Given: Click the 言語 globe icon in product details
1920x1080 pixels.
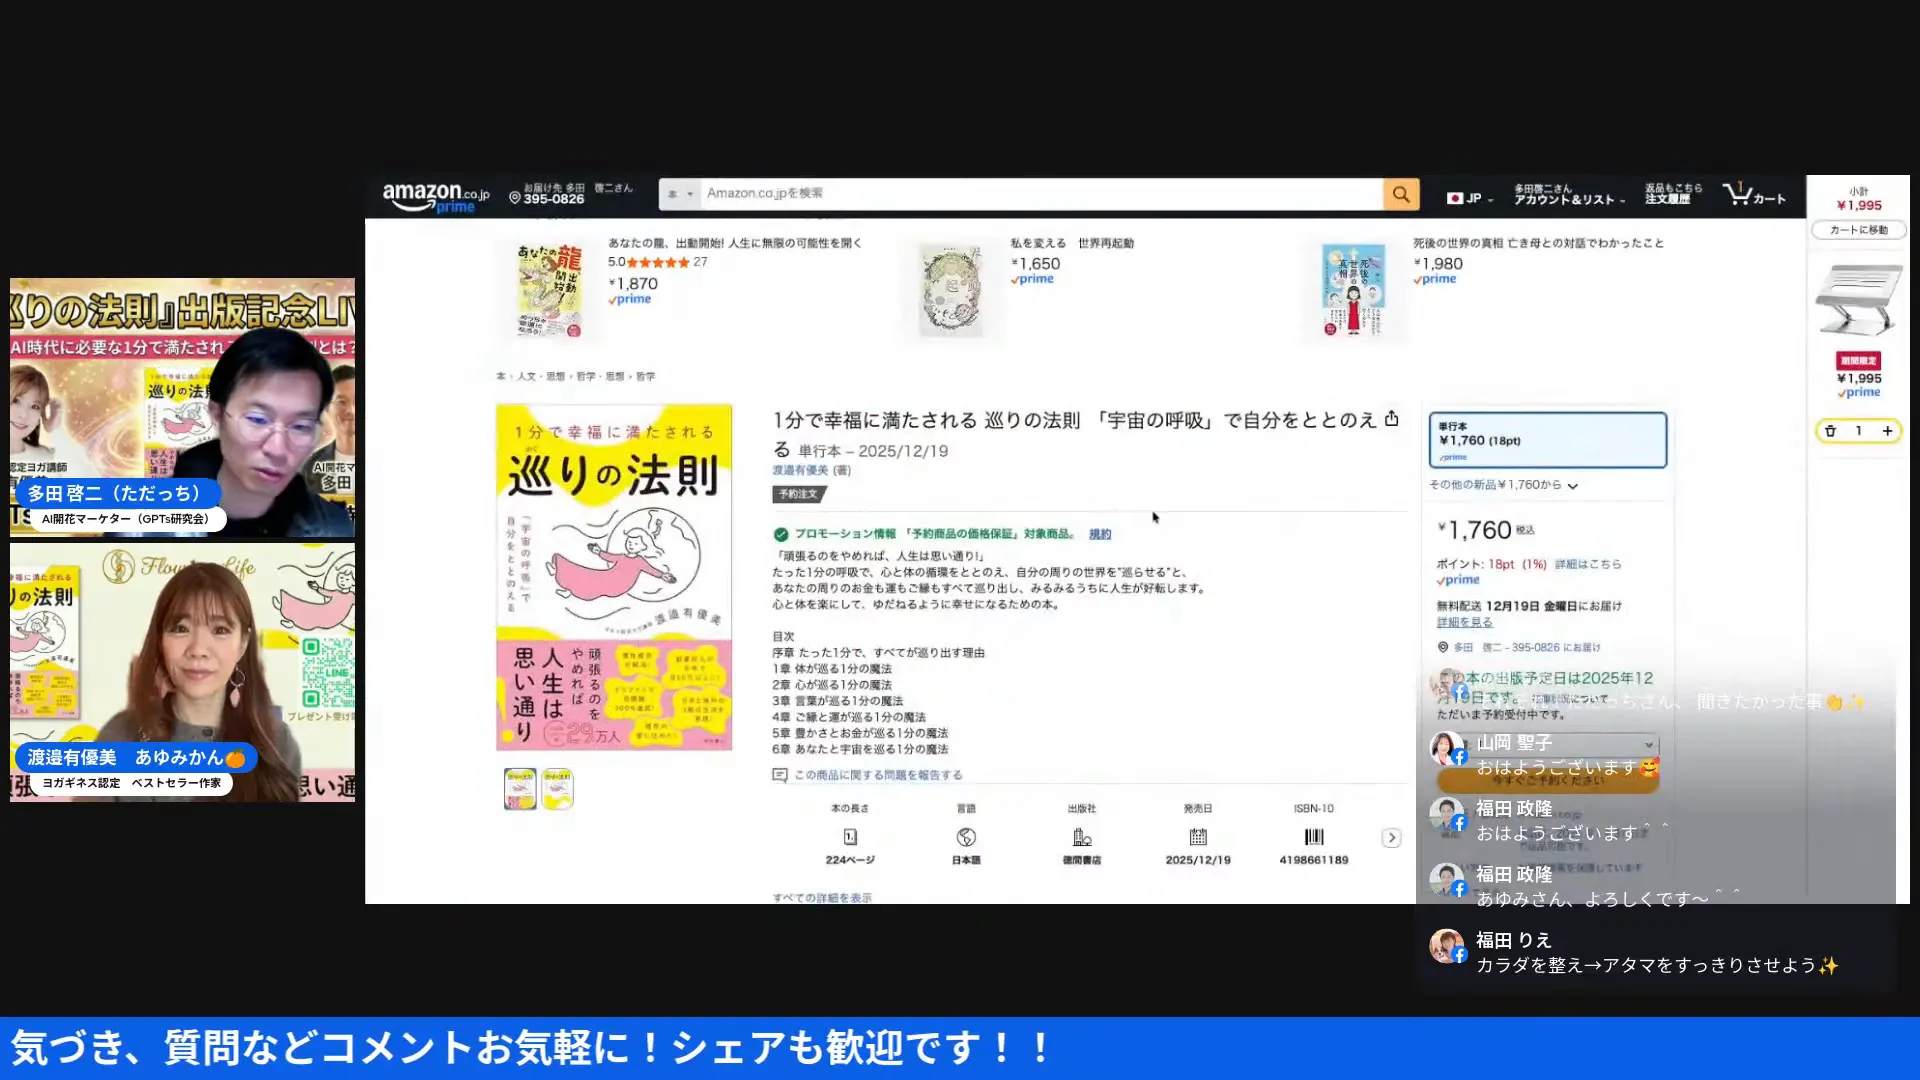Looking at the screenshot, I should click(x=966, y=838).
